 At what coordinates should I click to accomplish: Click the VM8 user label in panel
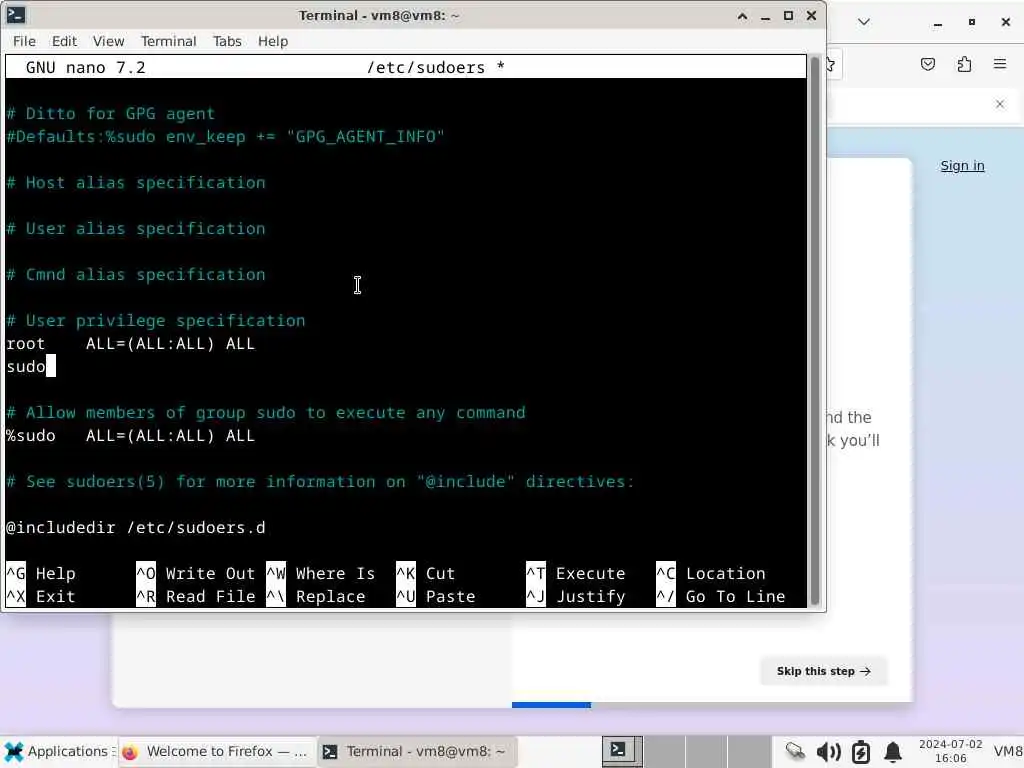point(1008,752)
